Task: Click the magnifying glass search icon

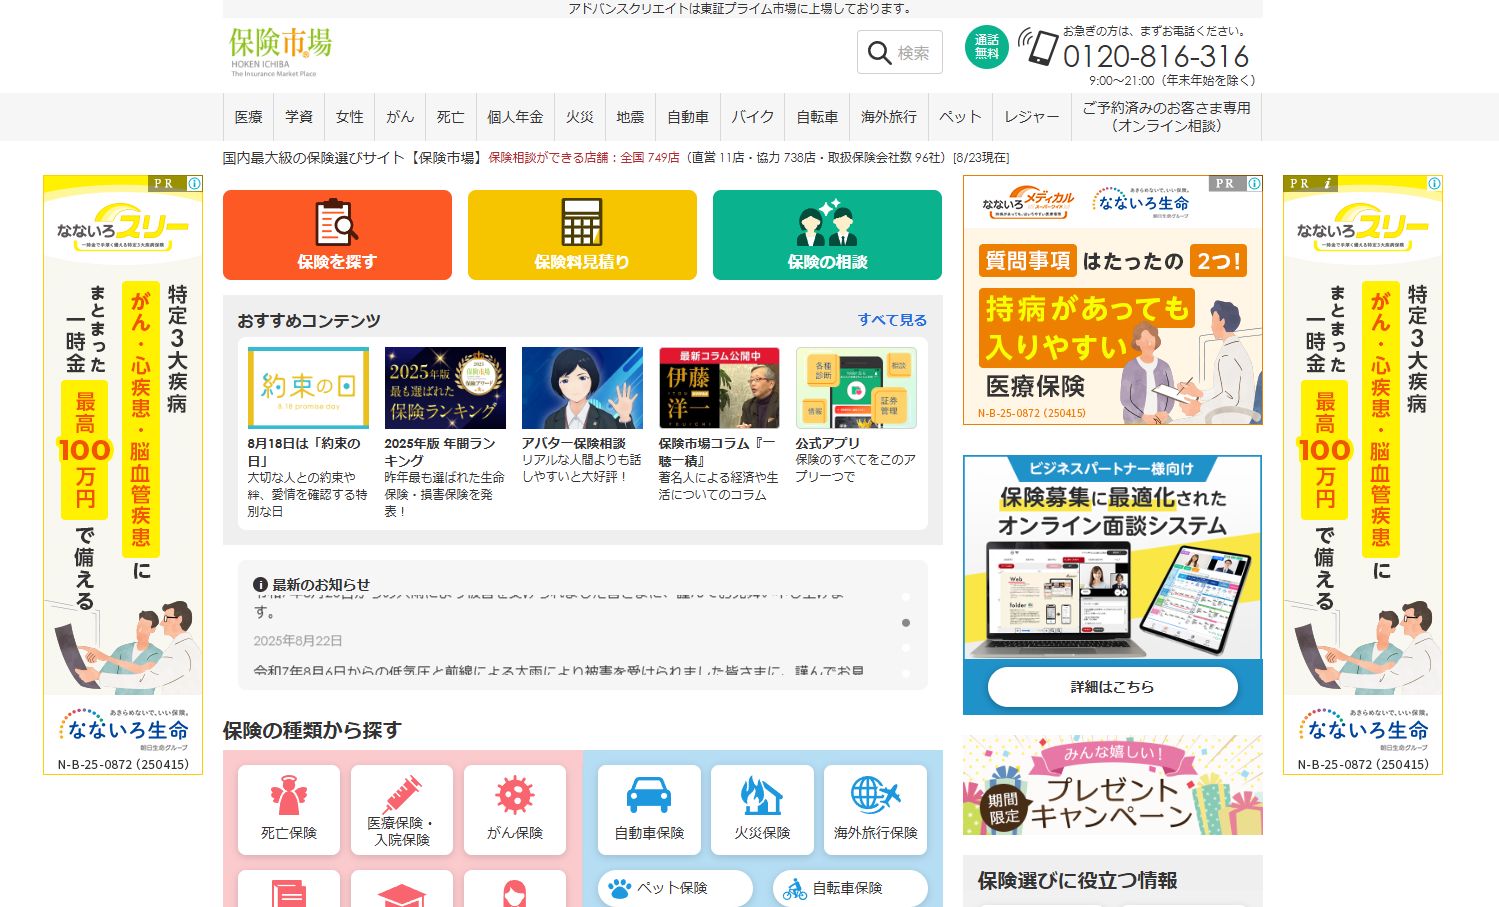Action: point(880,53)
